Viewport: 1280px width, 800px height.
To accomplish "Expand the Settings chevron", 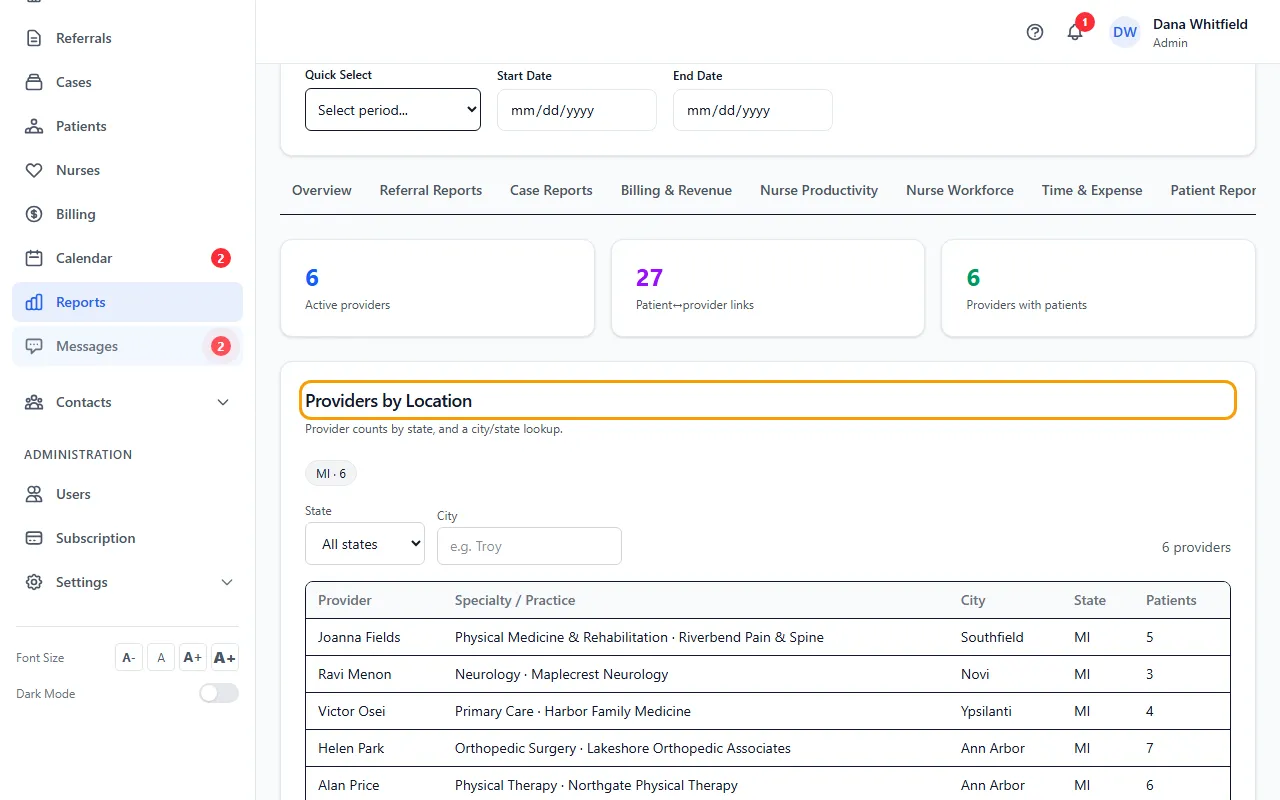I will (227, 582).
